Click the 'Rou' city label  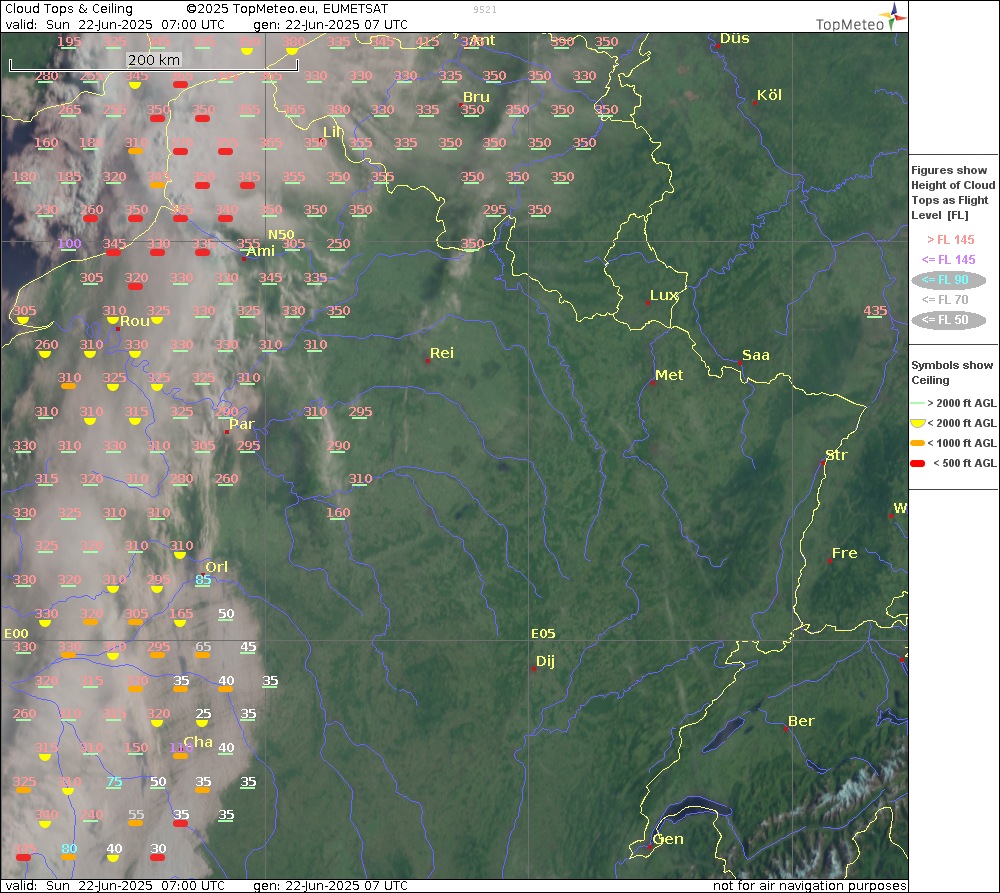click(x=135, y=321)
